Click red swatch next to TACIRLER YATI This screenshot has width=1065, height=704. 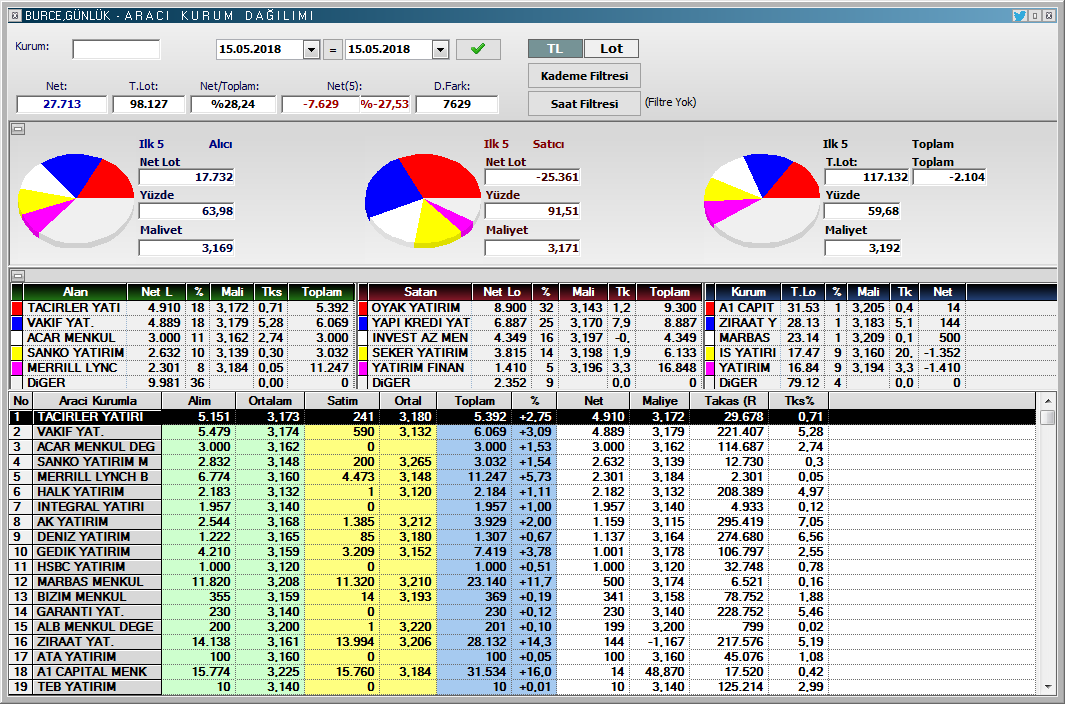(17, 308)
